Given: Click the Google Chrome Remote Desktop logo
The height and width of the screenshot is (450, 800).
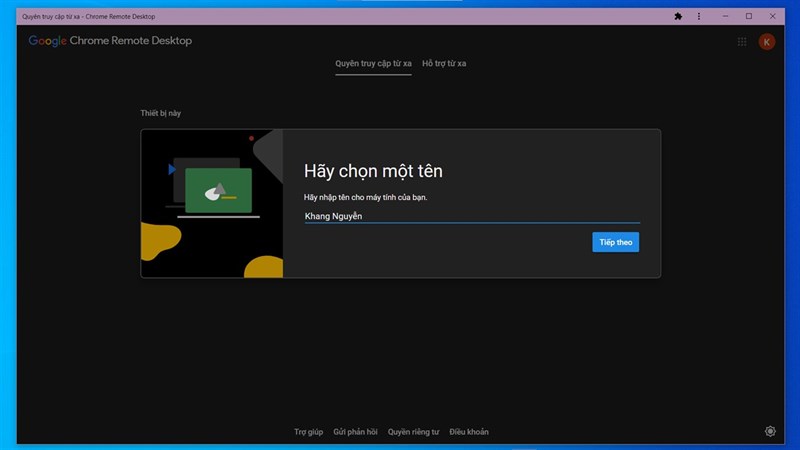Looking at the screenshot, I should coord(110,41).
